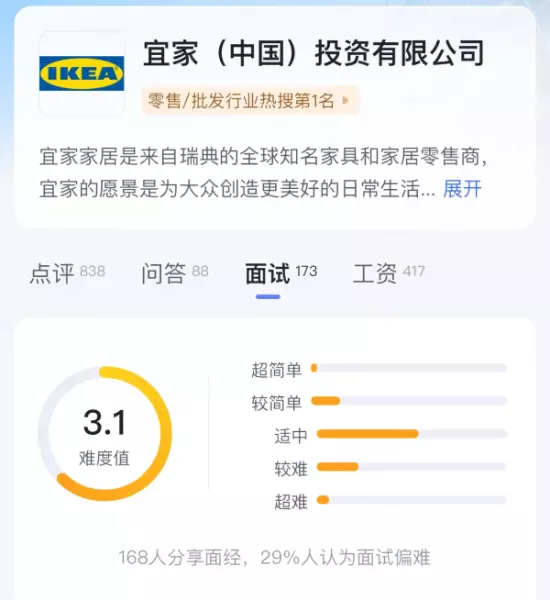550x600 pixels.
Task: Tap the 适中 label text
Action: click(x=291, y=436)
